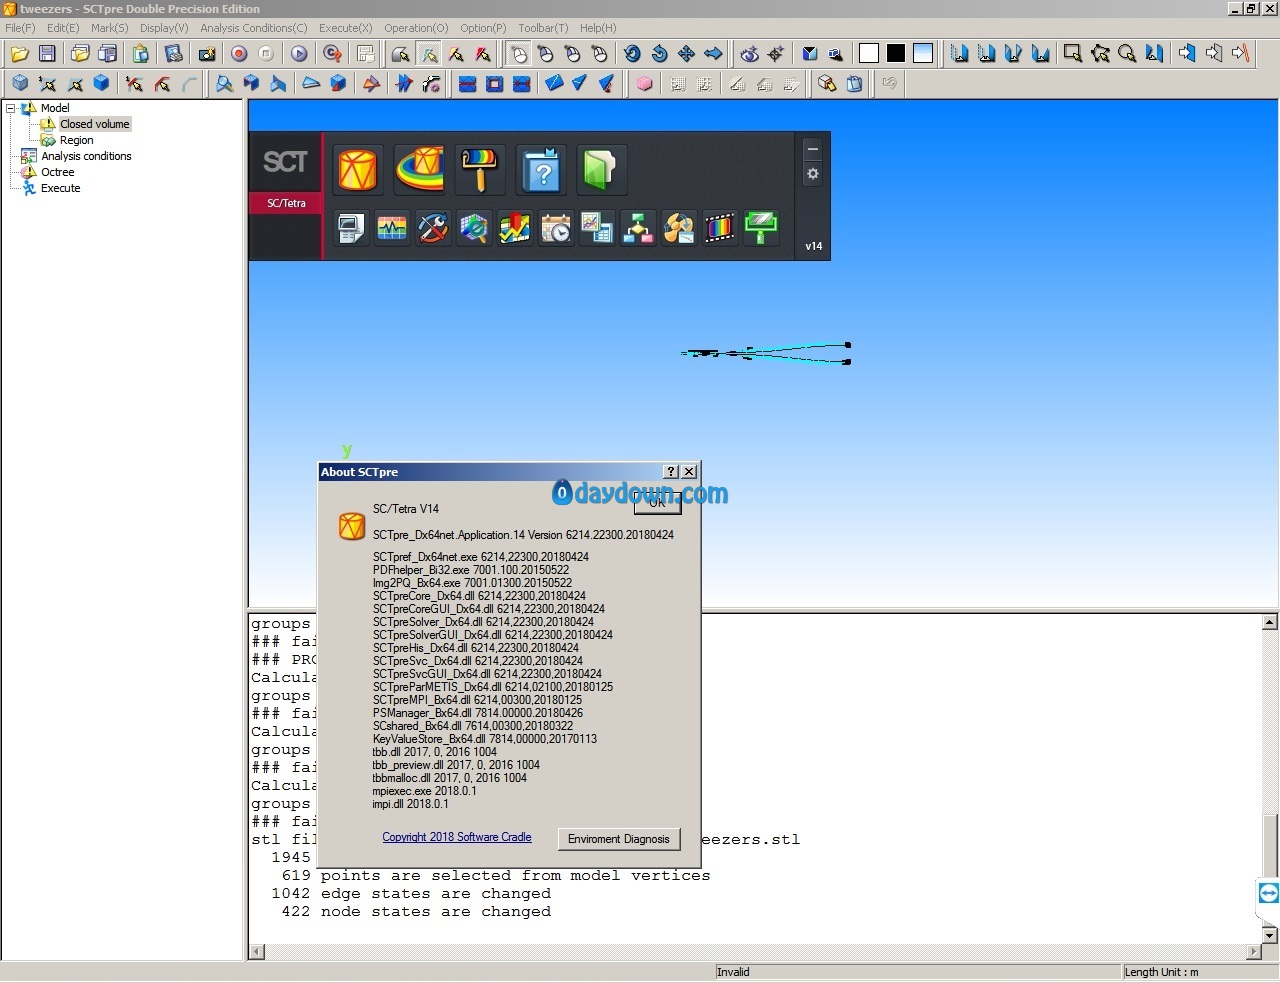Select Closed volume in the model tree
Screen dimensions: 1280x983
95,124
